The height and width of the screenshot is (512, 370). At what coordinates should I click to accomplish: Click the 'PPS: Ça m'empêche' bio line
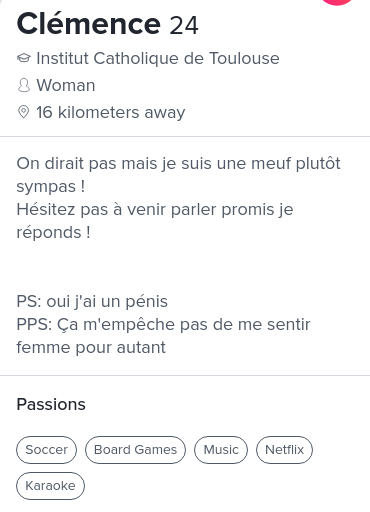click(163, 325)
